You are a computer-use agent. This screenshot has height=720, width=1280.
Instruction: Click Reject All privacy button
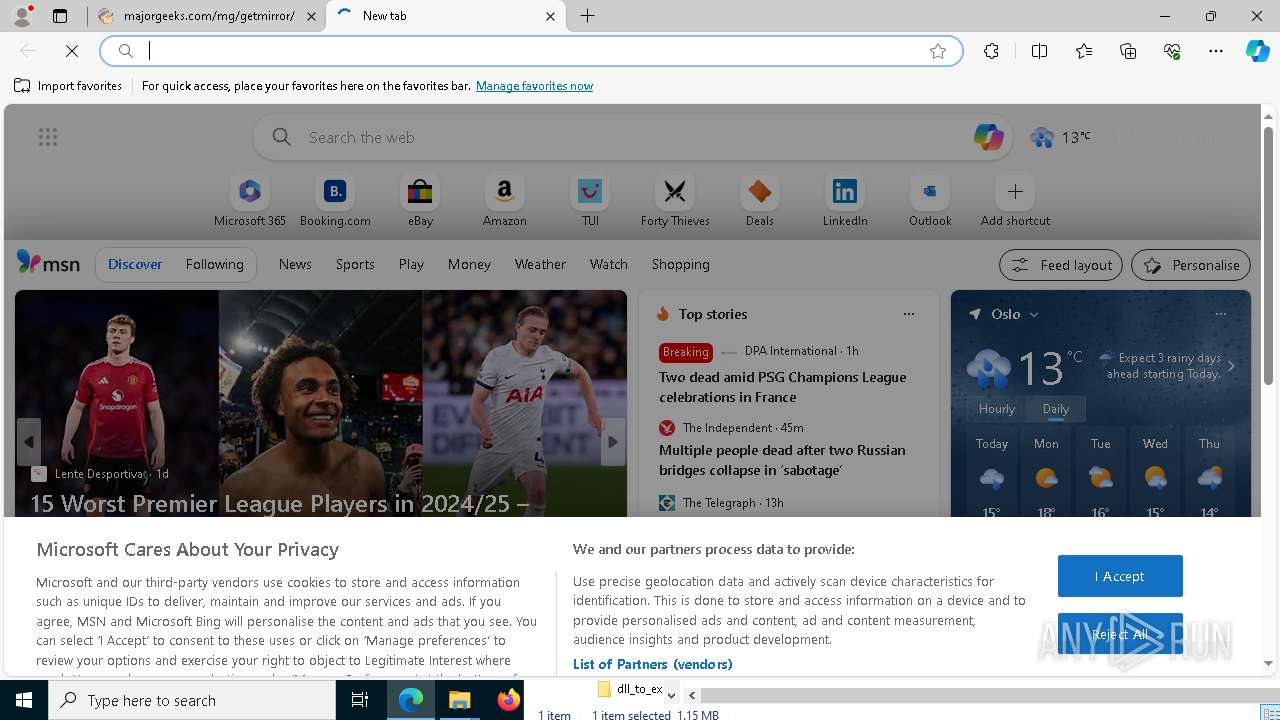tap(1120, 634)
